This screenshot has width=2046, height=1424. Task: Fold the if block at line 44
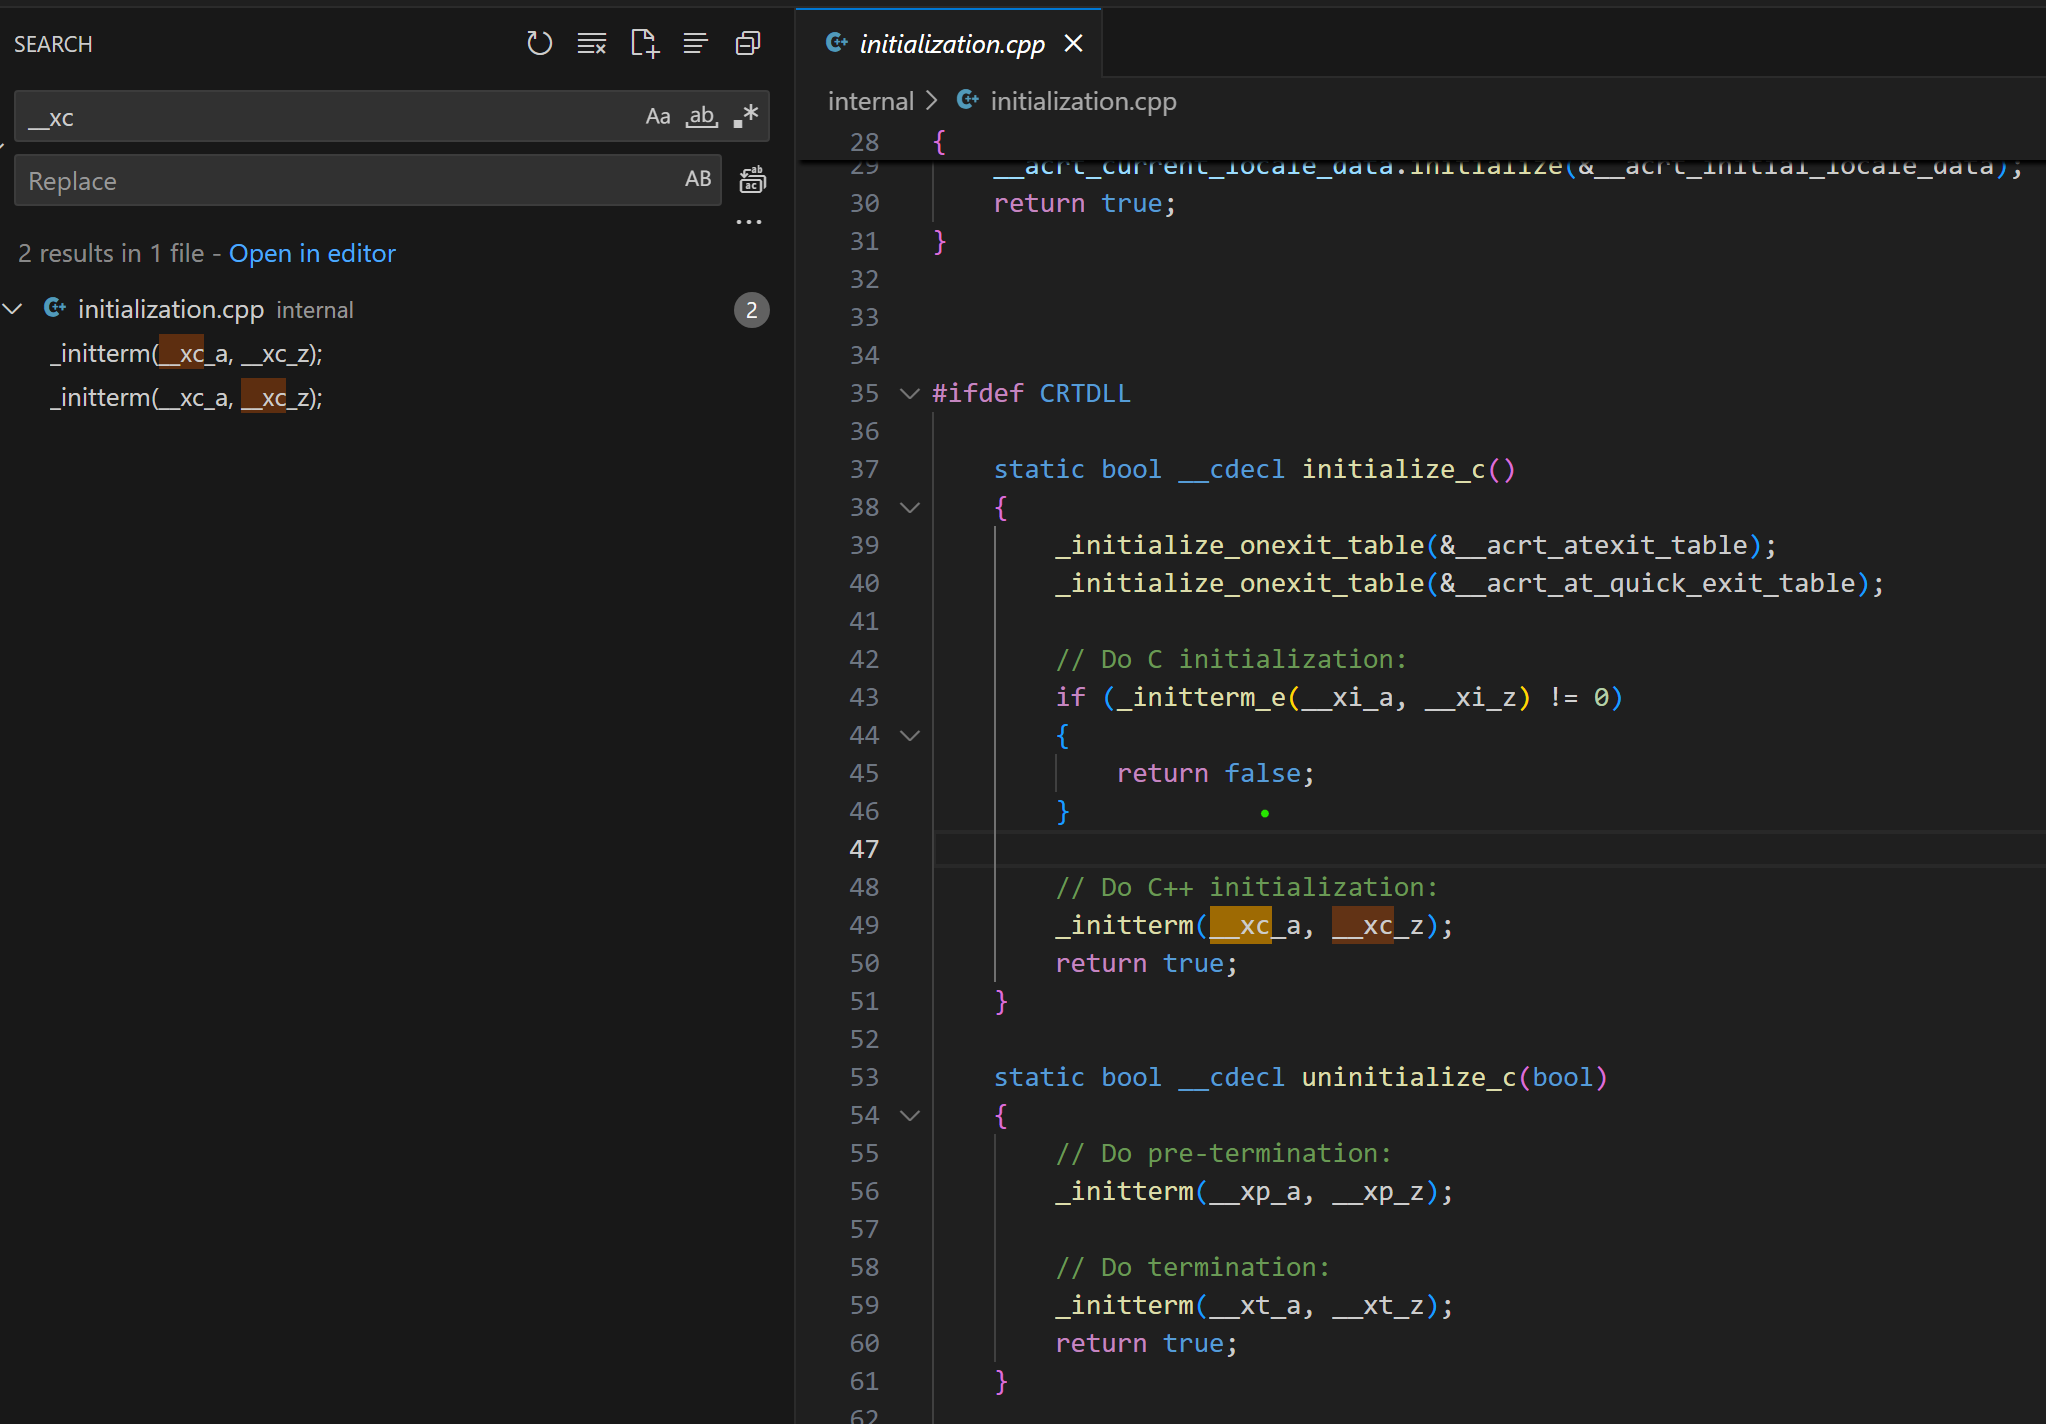tap(909, 735)
